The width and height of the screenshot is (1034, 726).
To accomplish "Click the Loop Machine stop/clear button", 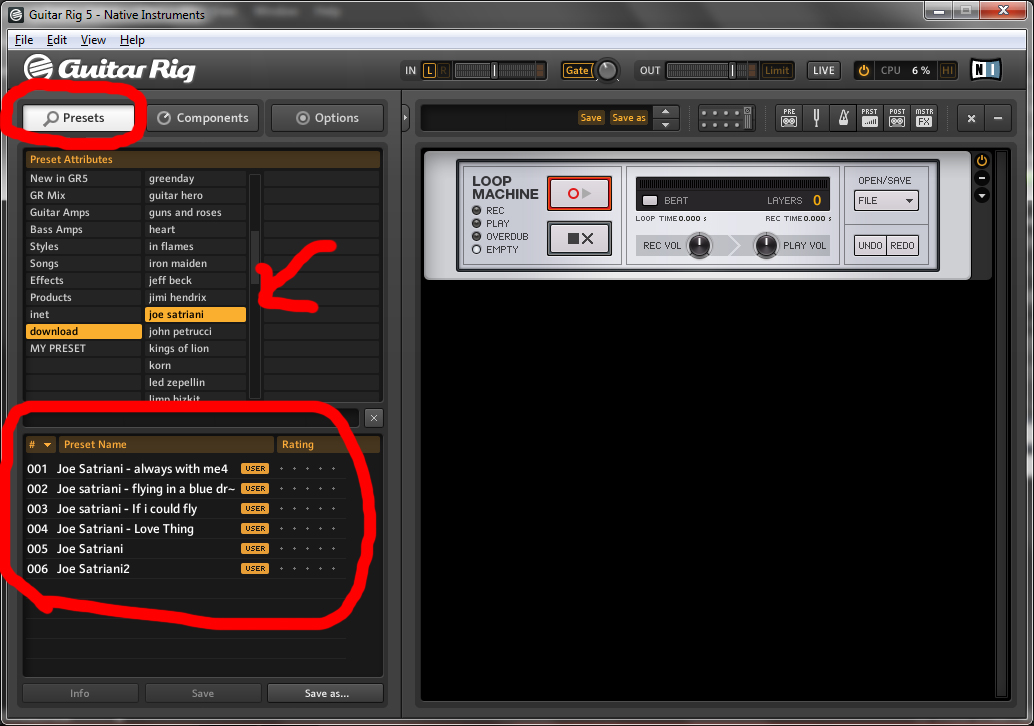I will 579,238.
